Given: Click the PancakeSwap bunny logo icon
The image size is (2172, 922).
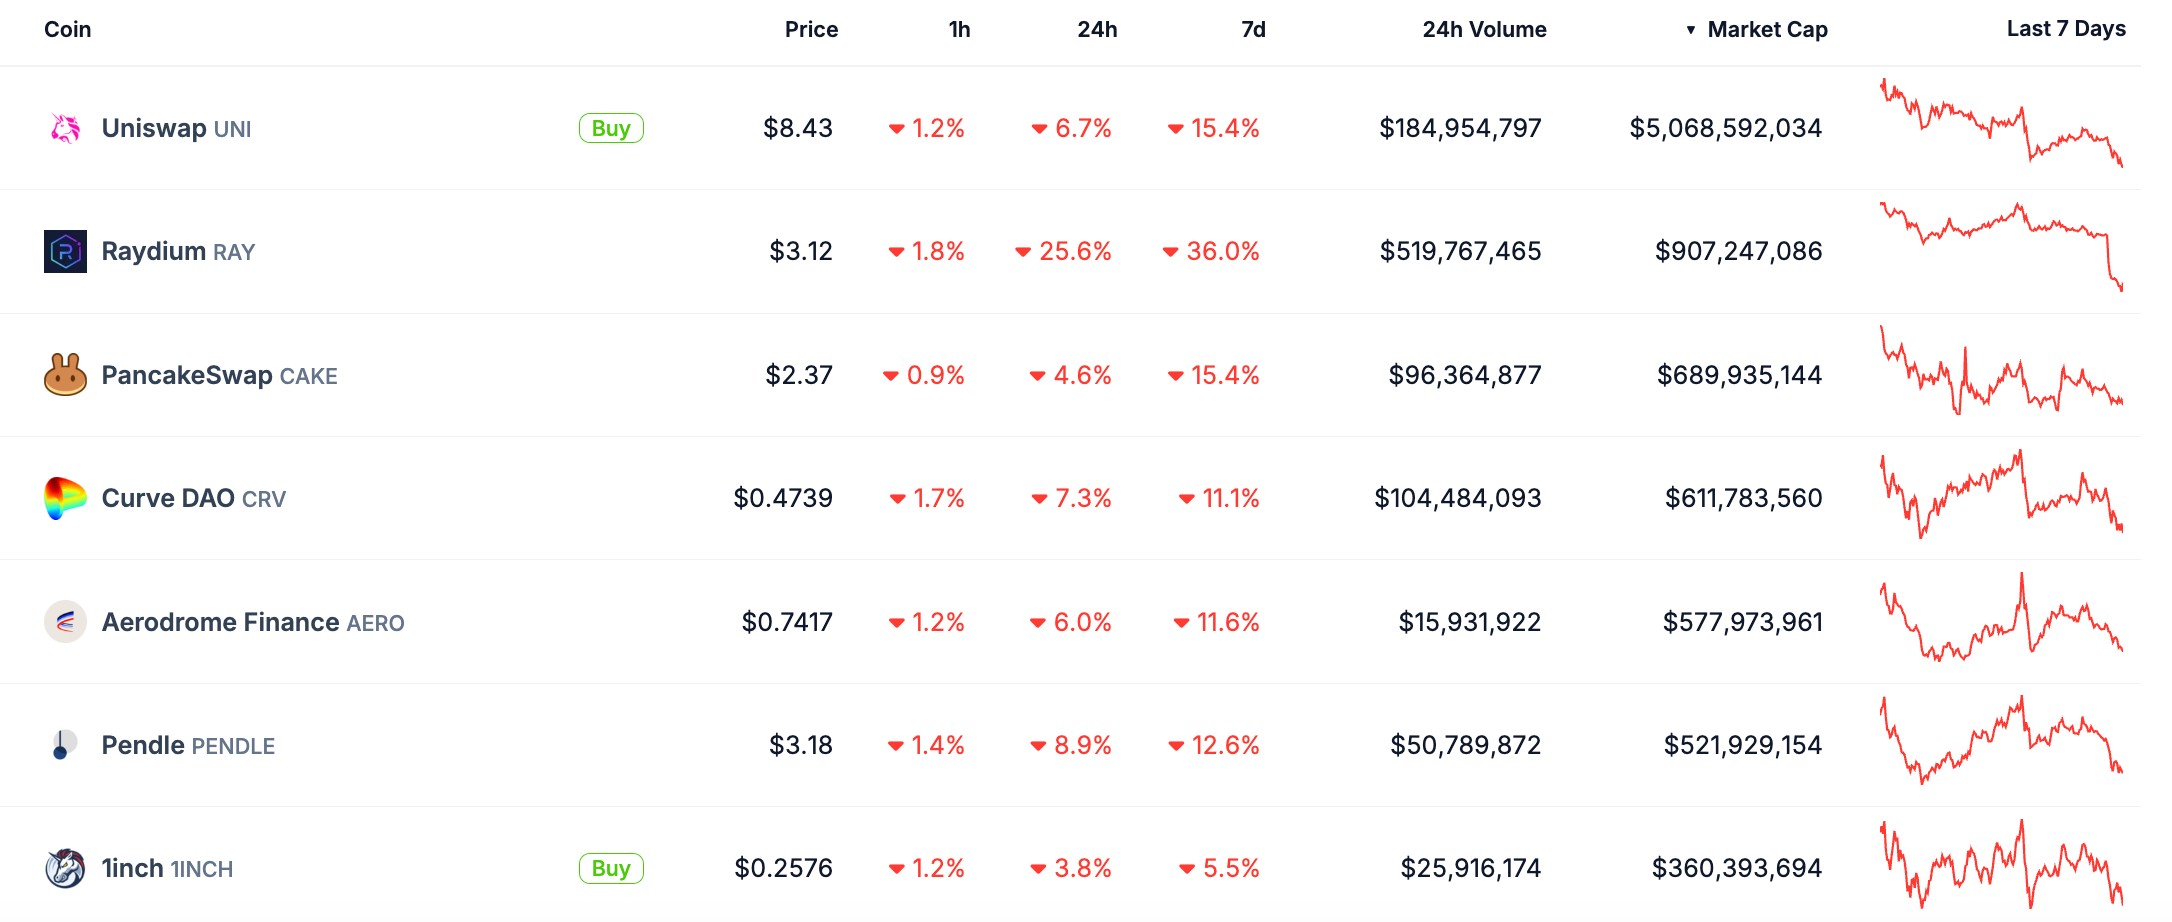Looking at the screenshot, I should click(x=65, y=375).
